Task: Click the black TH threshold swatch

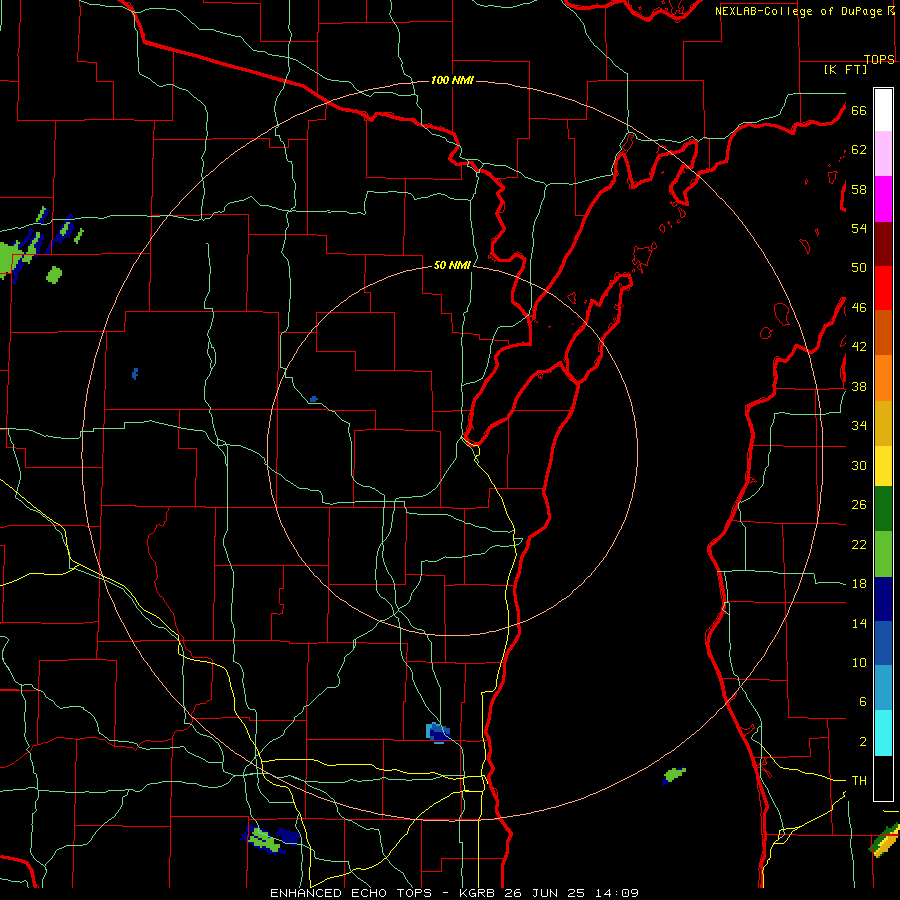Action: click(x=883, y=778)
